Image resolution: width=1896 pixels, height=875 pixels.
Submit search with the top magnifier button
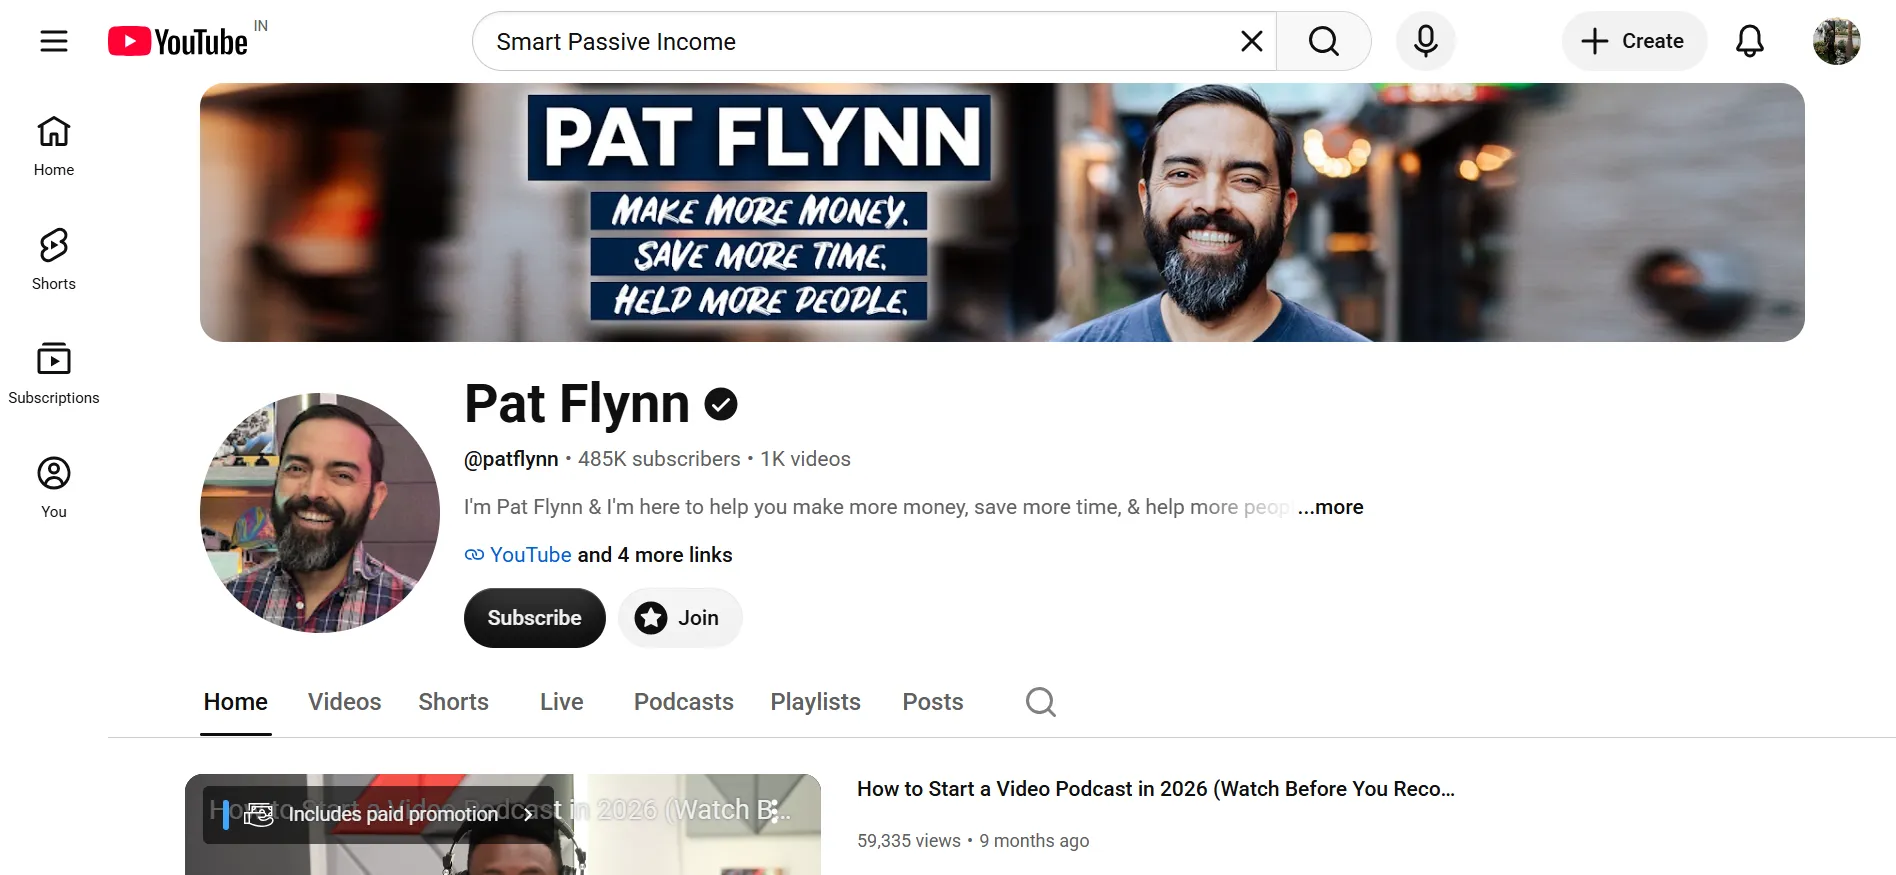[x=1323, y=41]
